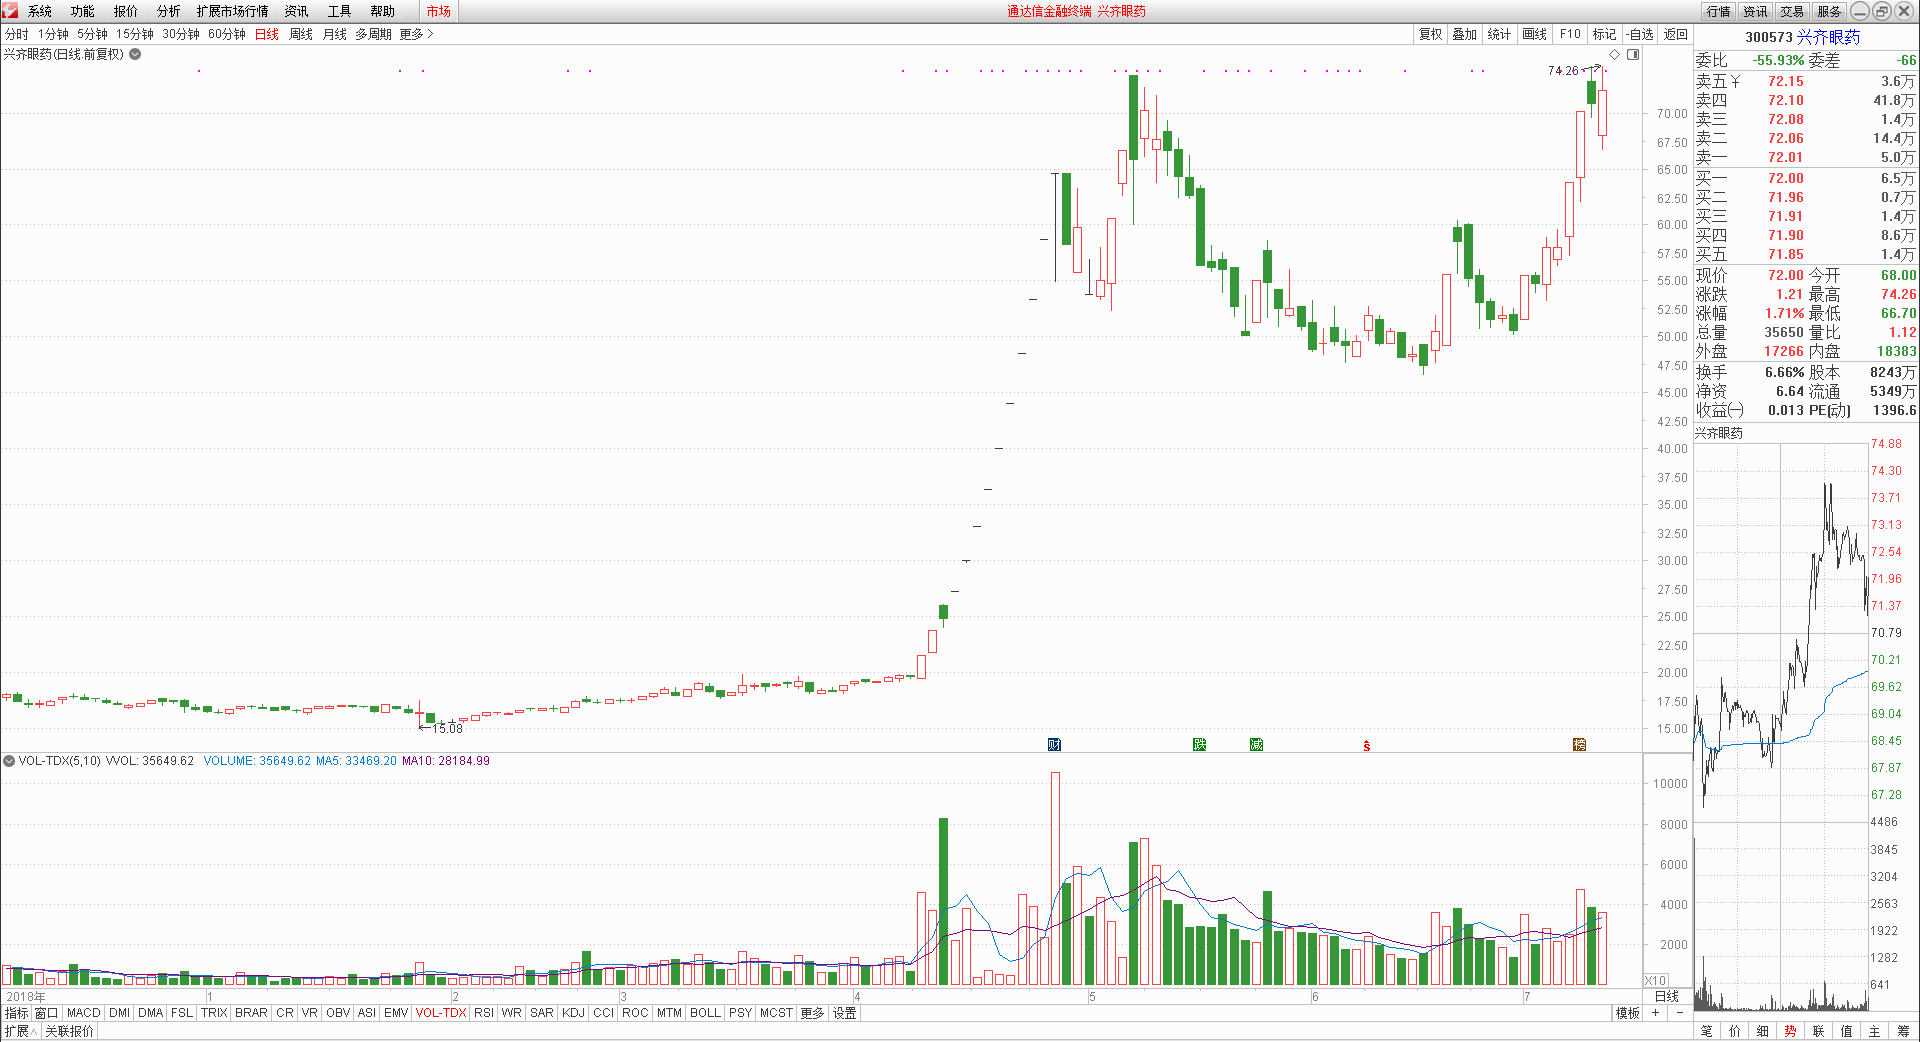Switch indicator to MACD

pos(84,1013)
